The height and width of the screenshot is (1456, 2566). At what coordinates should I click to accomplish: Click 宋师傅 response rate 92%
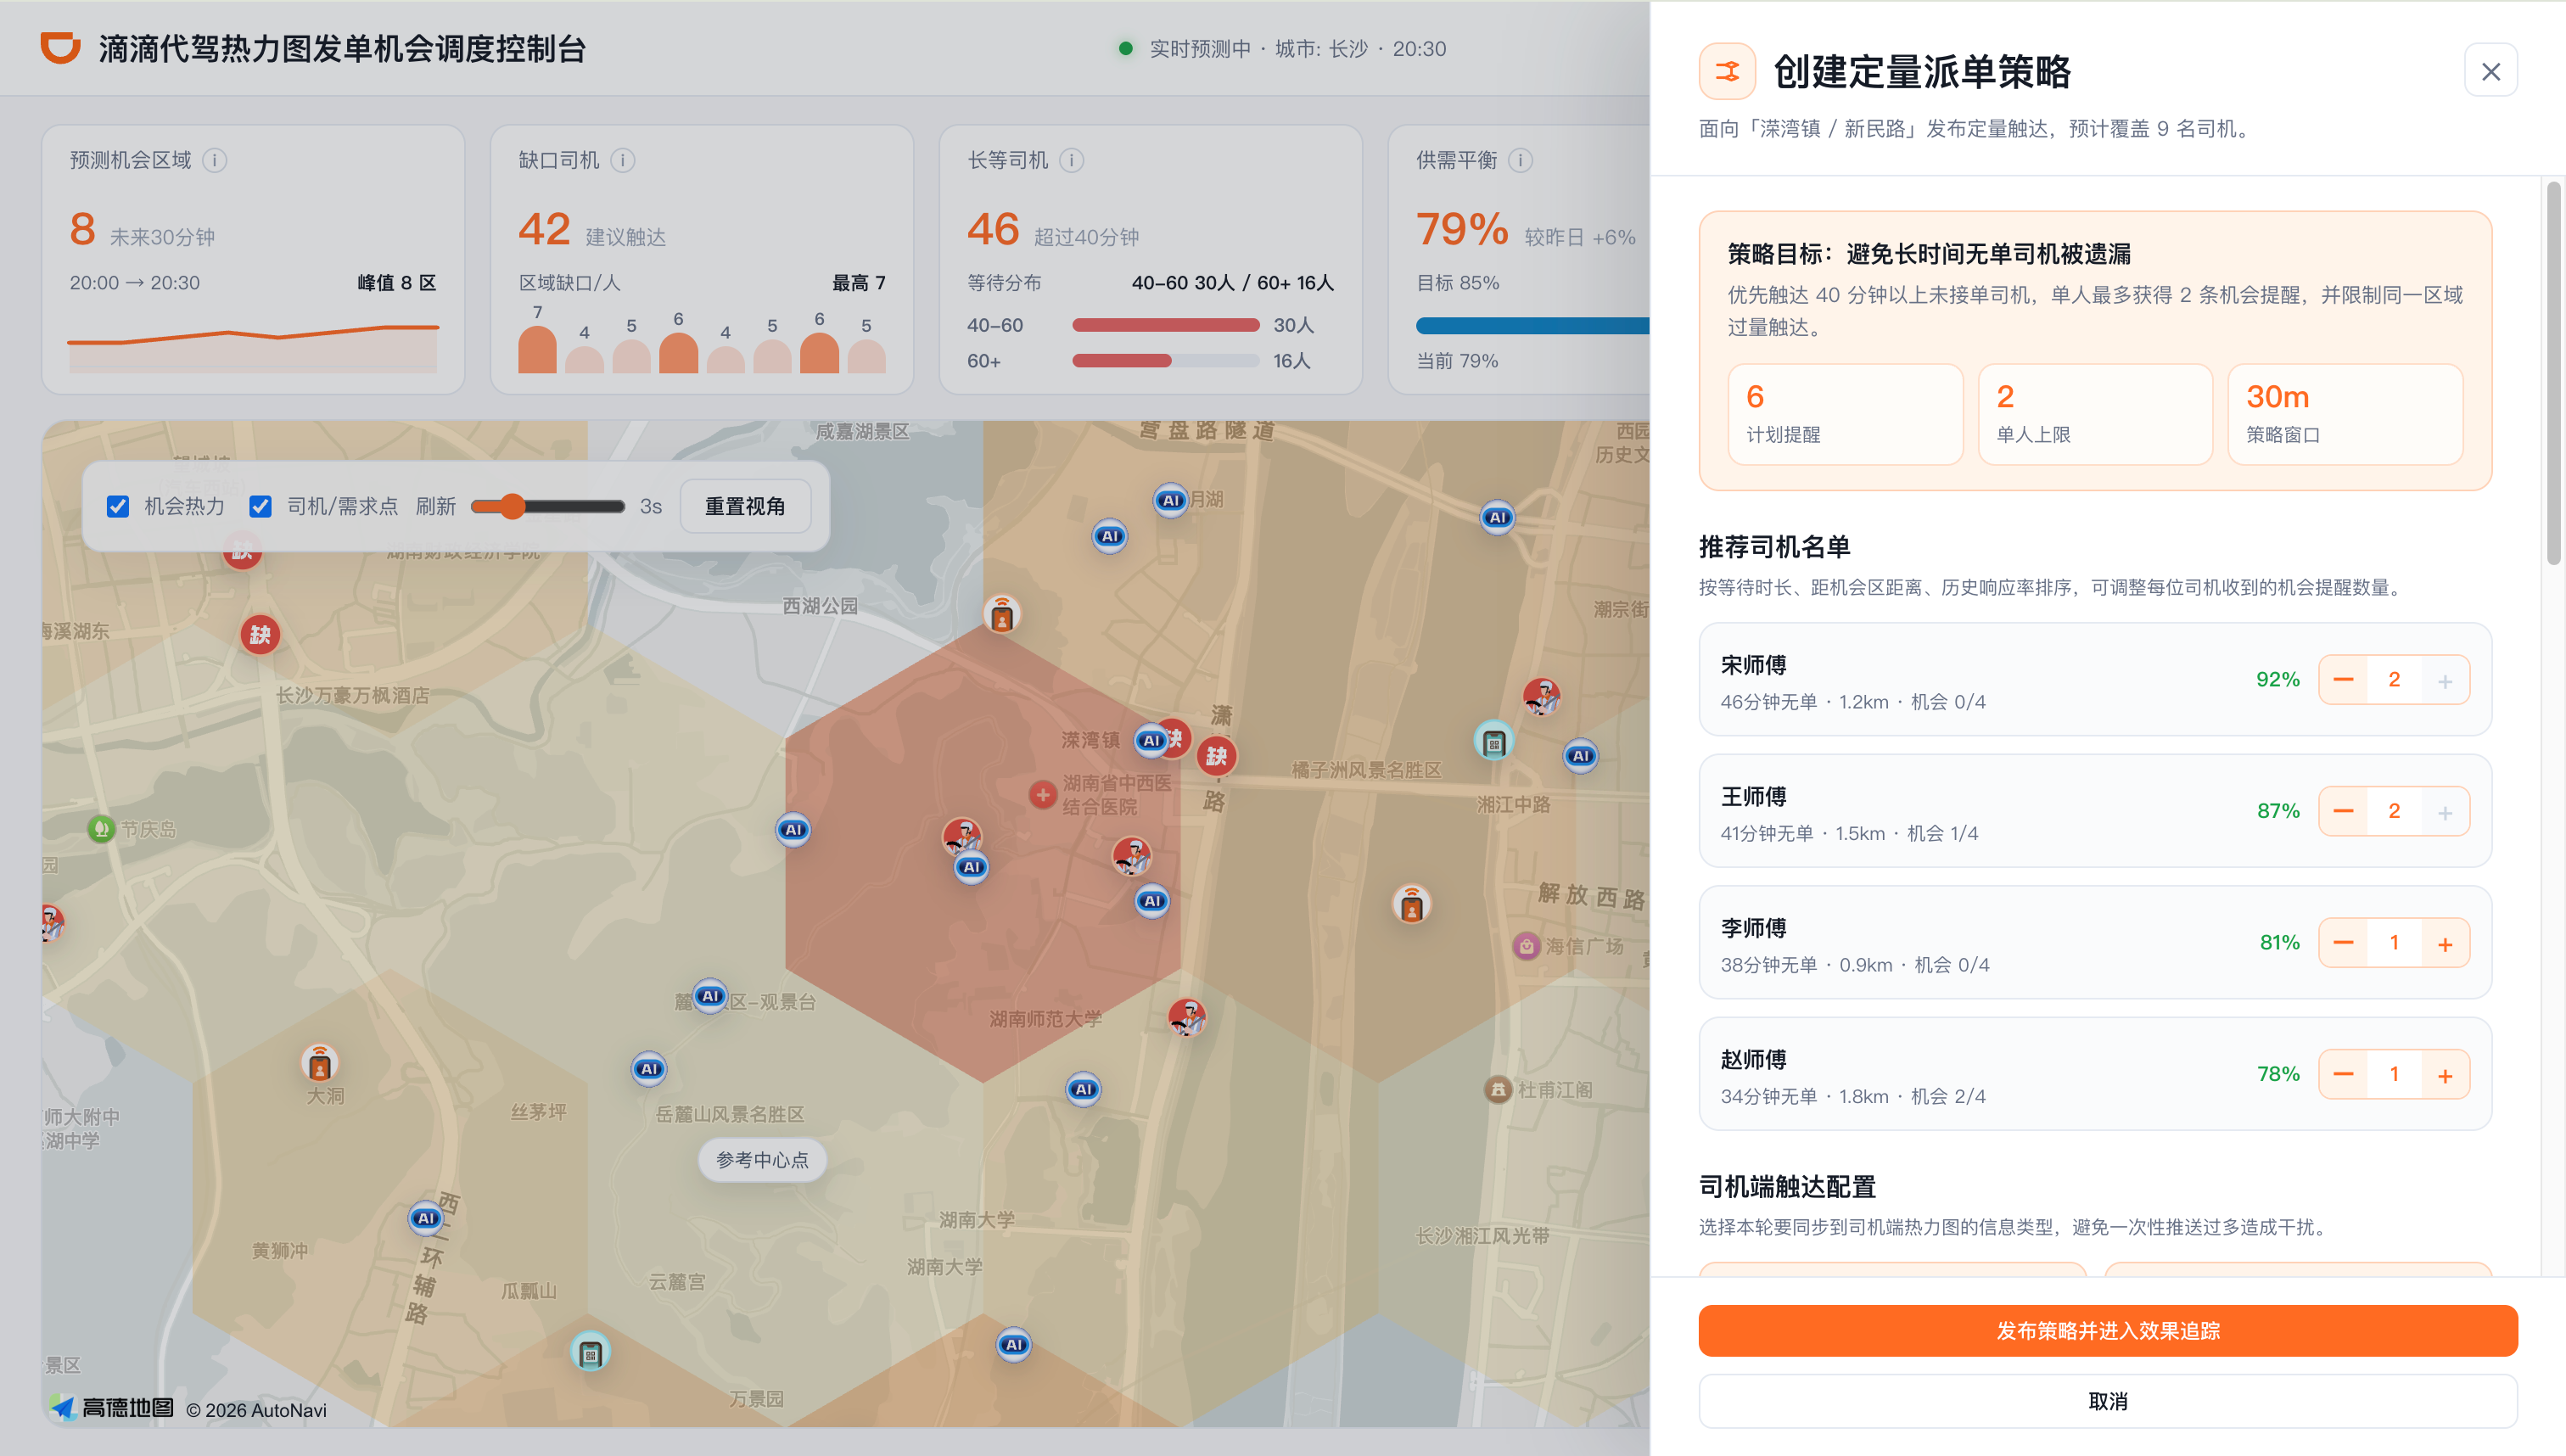(2277, 680)
